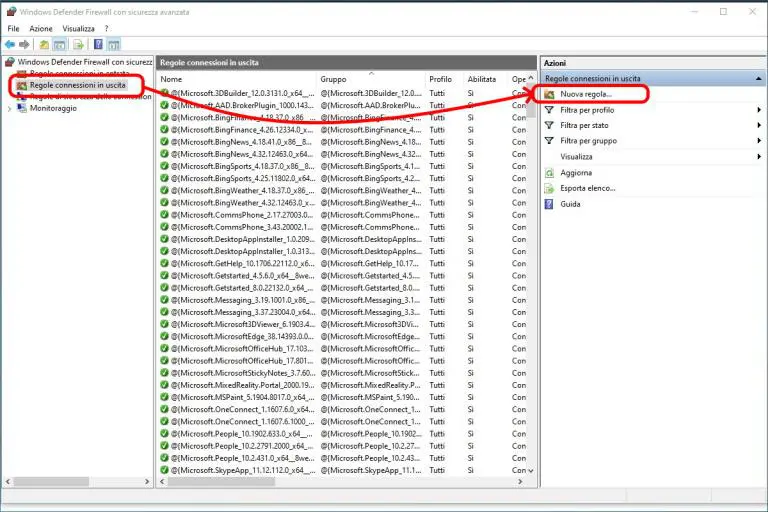The image size is (768, 512).
Task: Click the Gruppo cell Microsoft.MicrosoftOfficeHub_17.801 row
Action: click(x=371, y=361)
